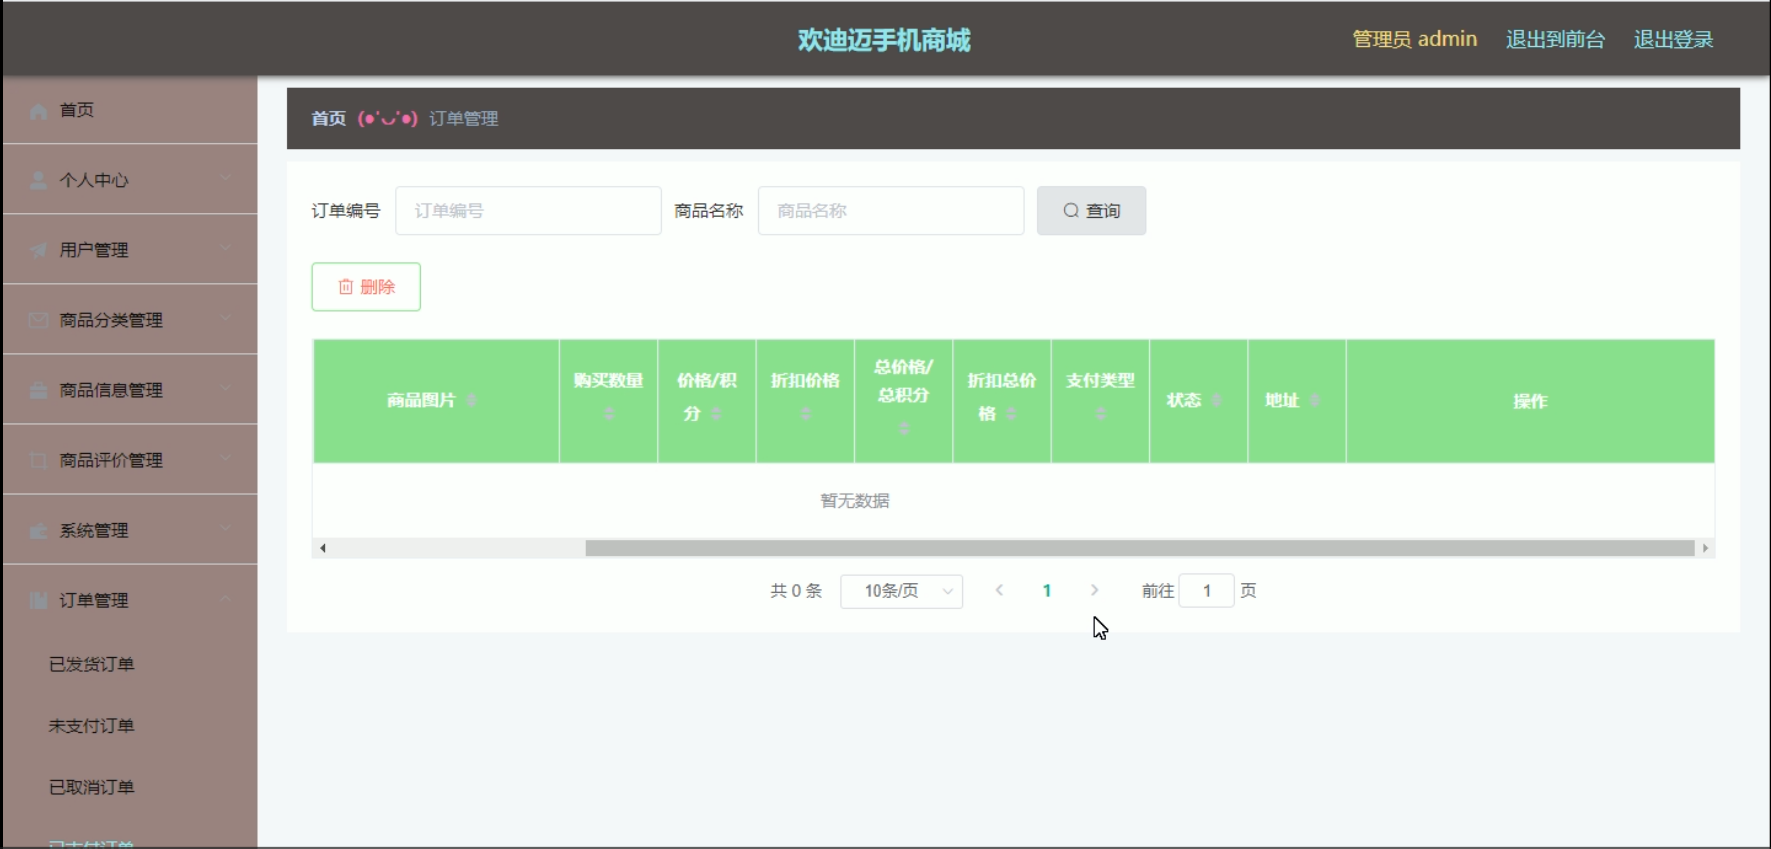
Task: Sort by 折扣总价格 column arrows
Action: coord(1011,414)
